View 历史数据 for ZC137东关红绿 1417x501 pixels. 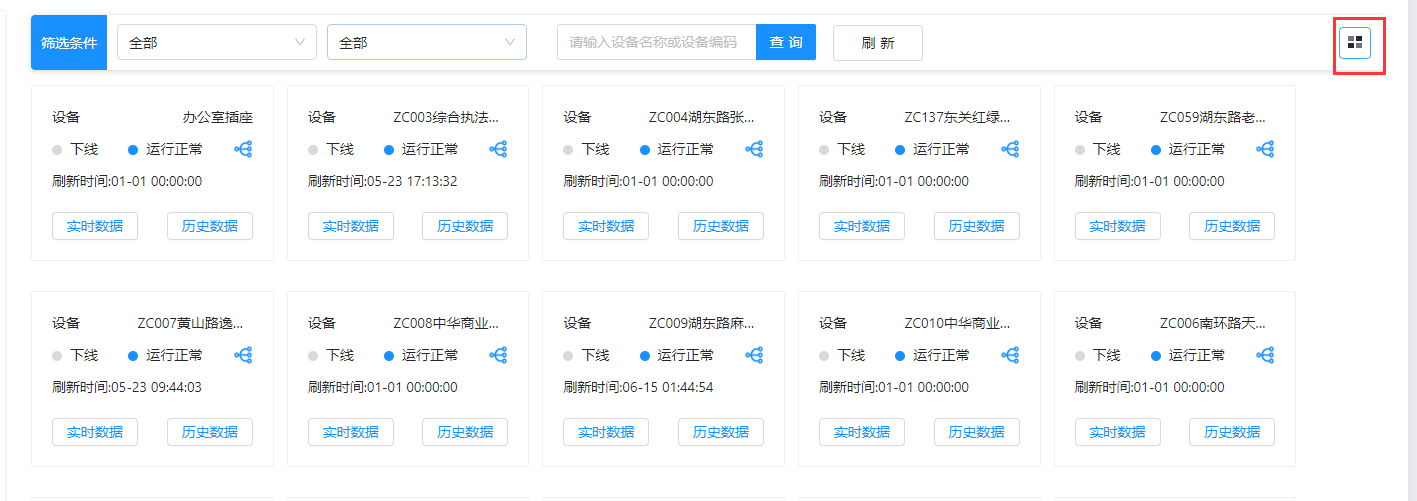977,226
